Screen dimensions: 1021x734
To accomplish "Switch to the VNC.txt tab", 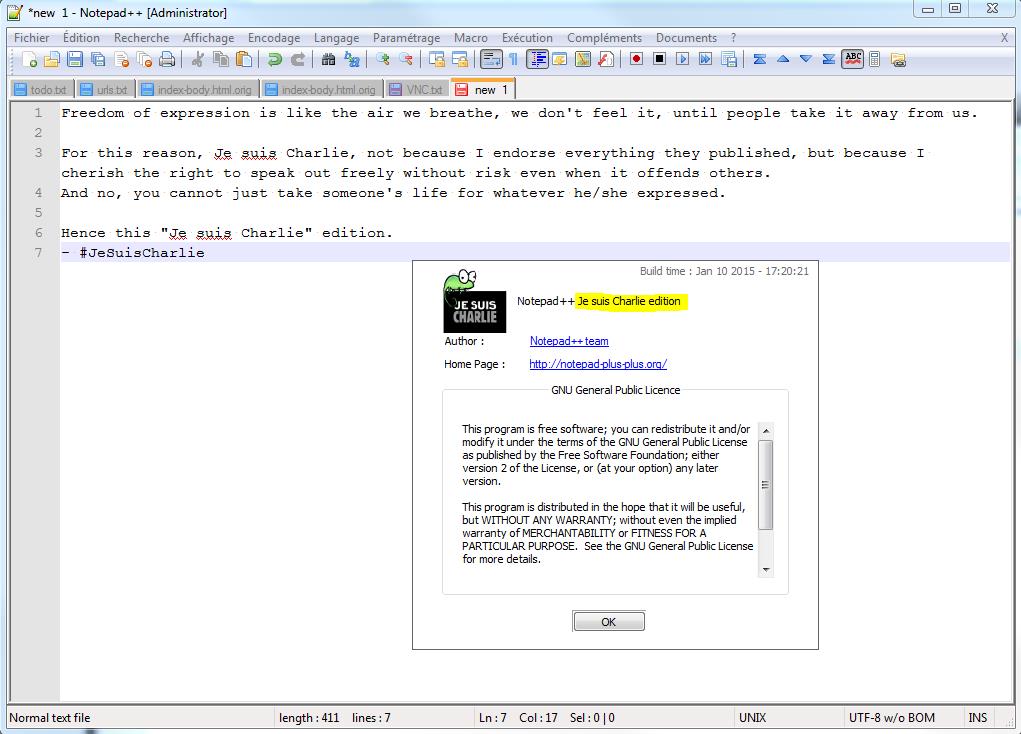I will pos(417,89).
